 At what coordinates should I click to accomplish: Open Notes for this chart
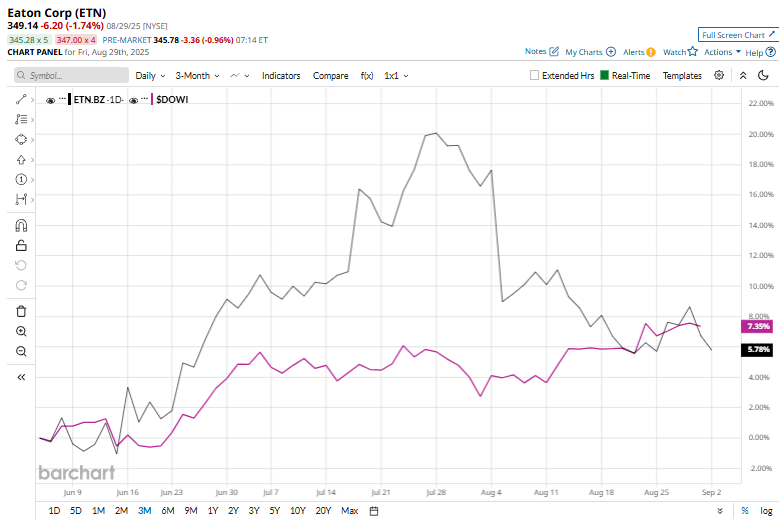542,51
